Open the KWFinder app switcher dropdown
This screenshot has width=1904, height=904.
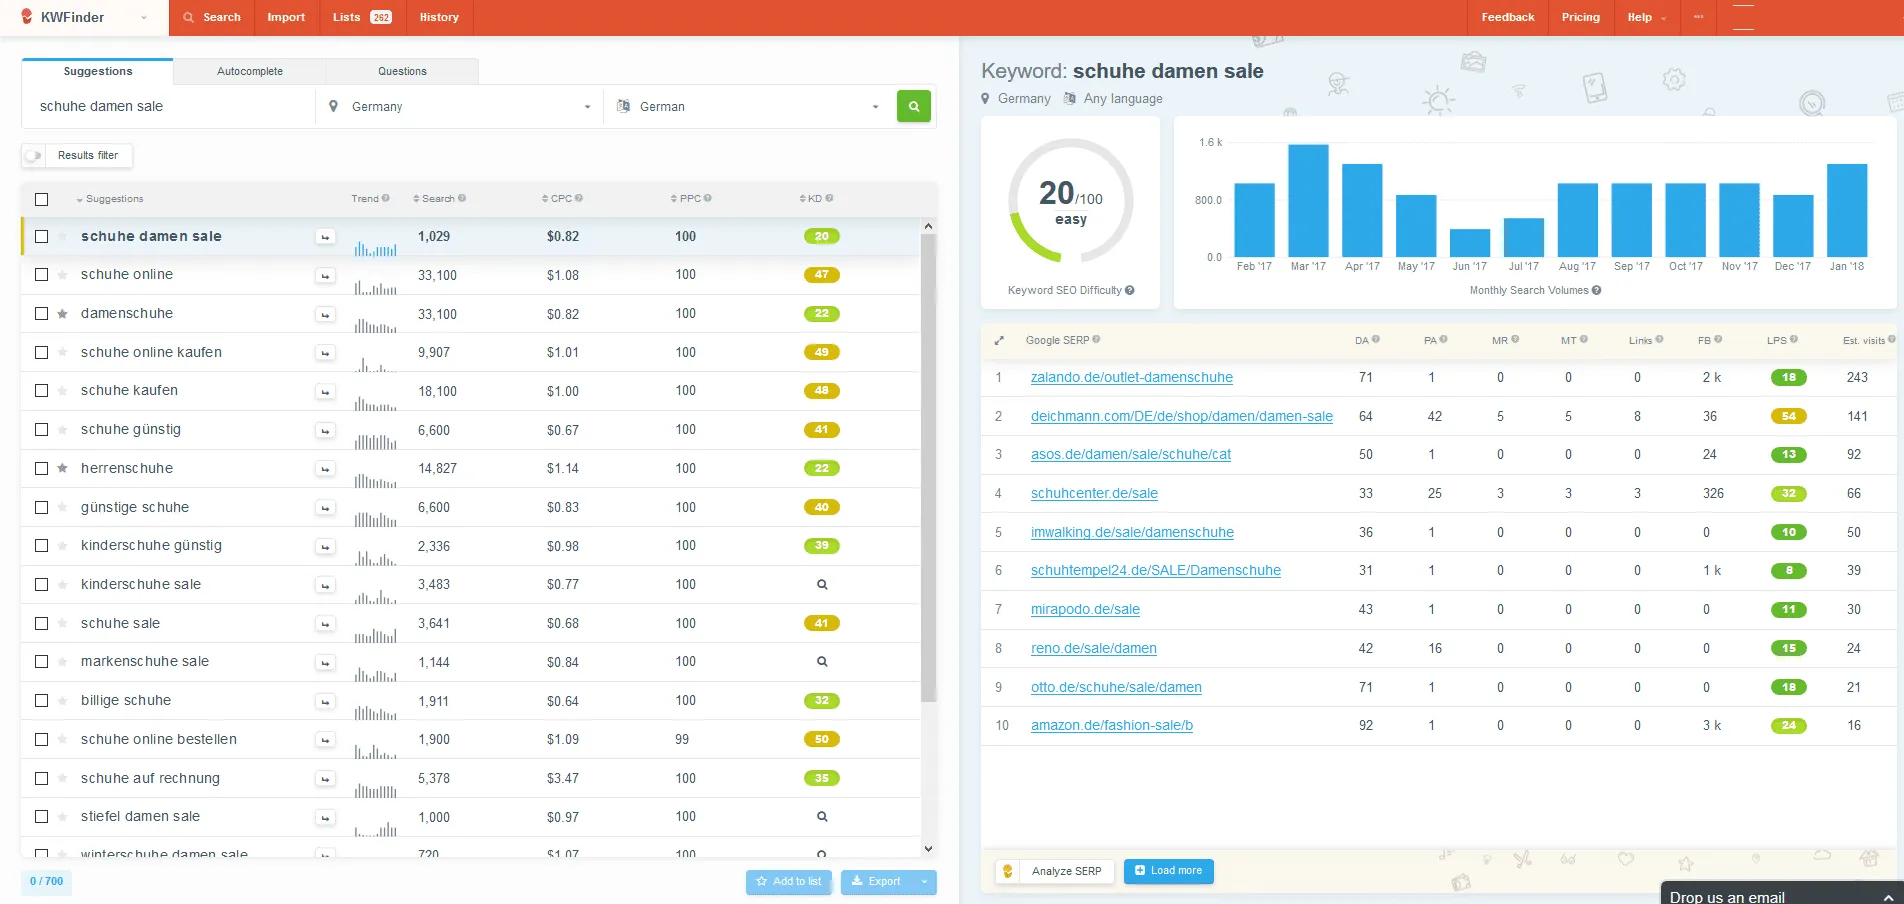pos(144,18)
